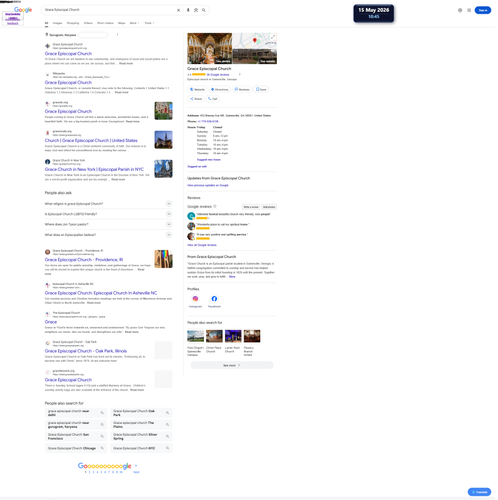Click the Save button in knowledge panel
The width and height of the screenshot is (498, 500).
click(x=261, y=89)
